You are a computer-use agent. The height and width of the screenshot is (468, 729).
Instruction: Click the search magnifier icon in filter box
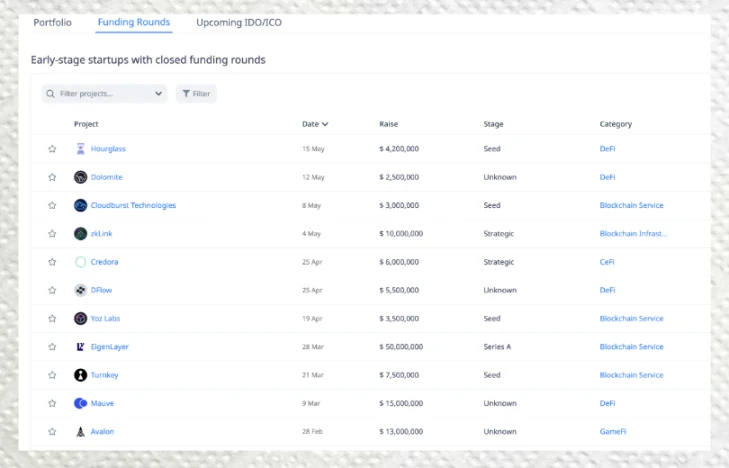(50, 94)
